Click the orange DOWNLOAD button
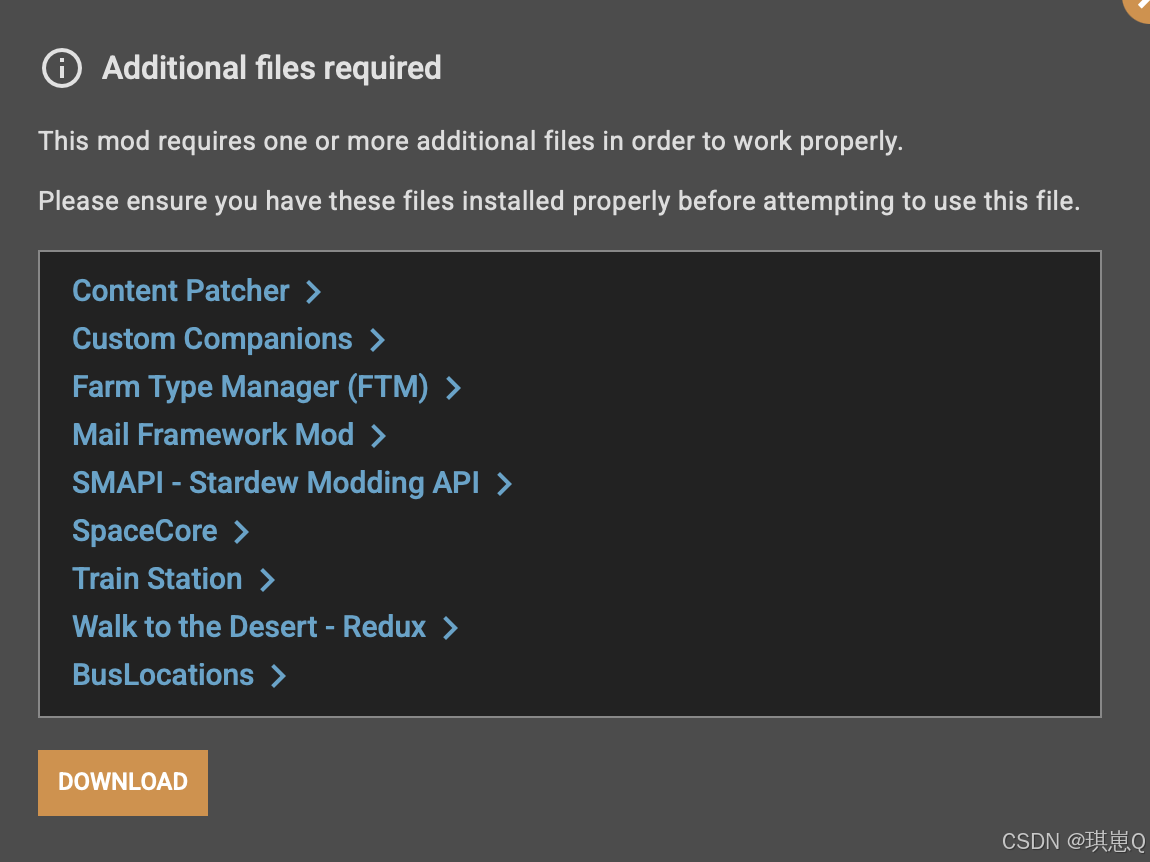Image resolution: width=1150 pixels, height=862 pixels. [123, 782]
